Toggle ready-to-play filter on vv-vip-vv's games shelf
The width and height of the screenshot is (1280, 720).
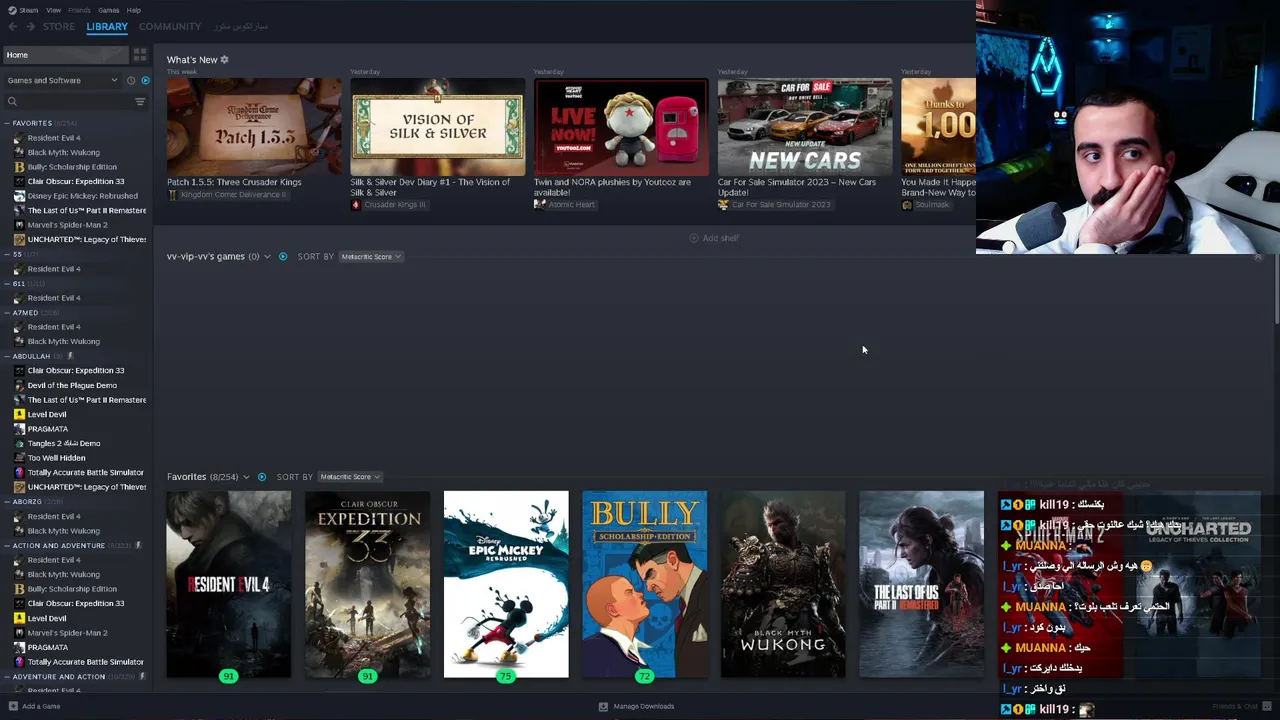pos(283,257)
